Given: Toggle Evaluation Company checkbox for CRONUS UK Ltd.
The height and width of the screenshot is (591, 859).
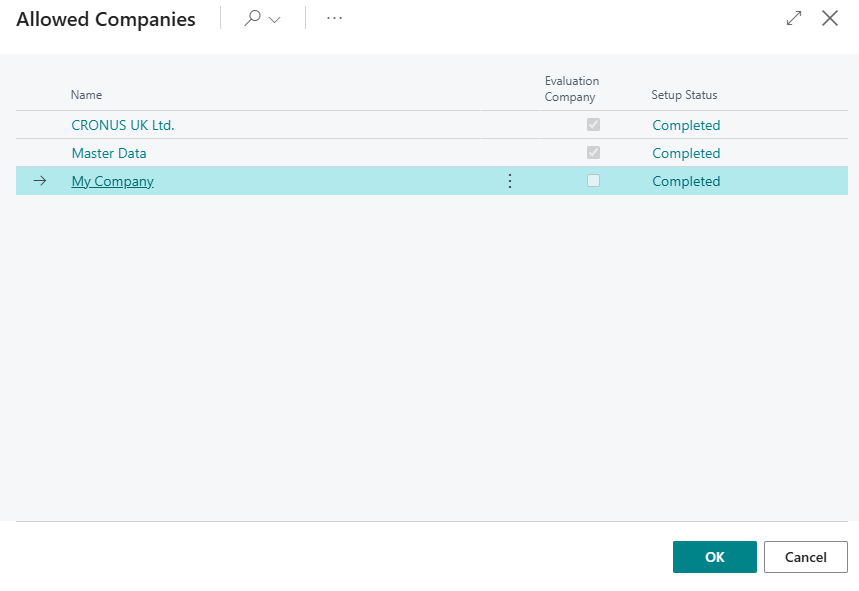Looking at the screenshot, I should click(593, 124).
